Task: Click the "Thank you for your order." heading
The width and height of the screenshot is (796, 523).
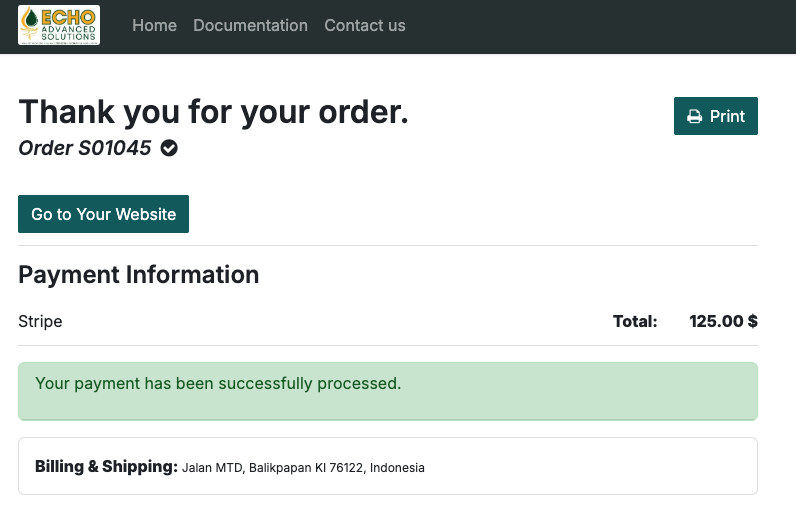Action: 213,112
